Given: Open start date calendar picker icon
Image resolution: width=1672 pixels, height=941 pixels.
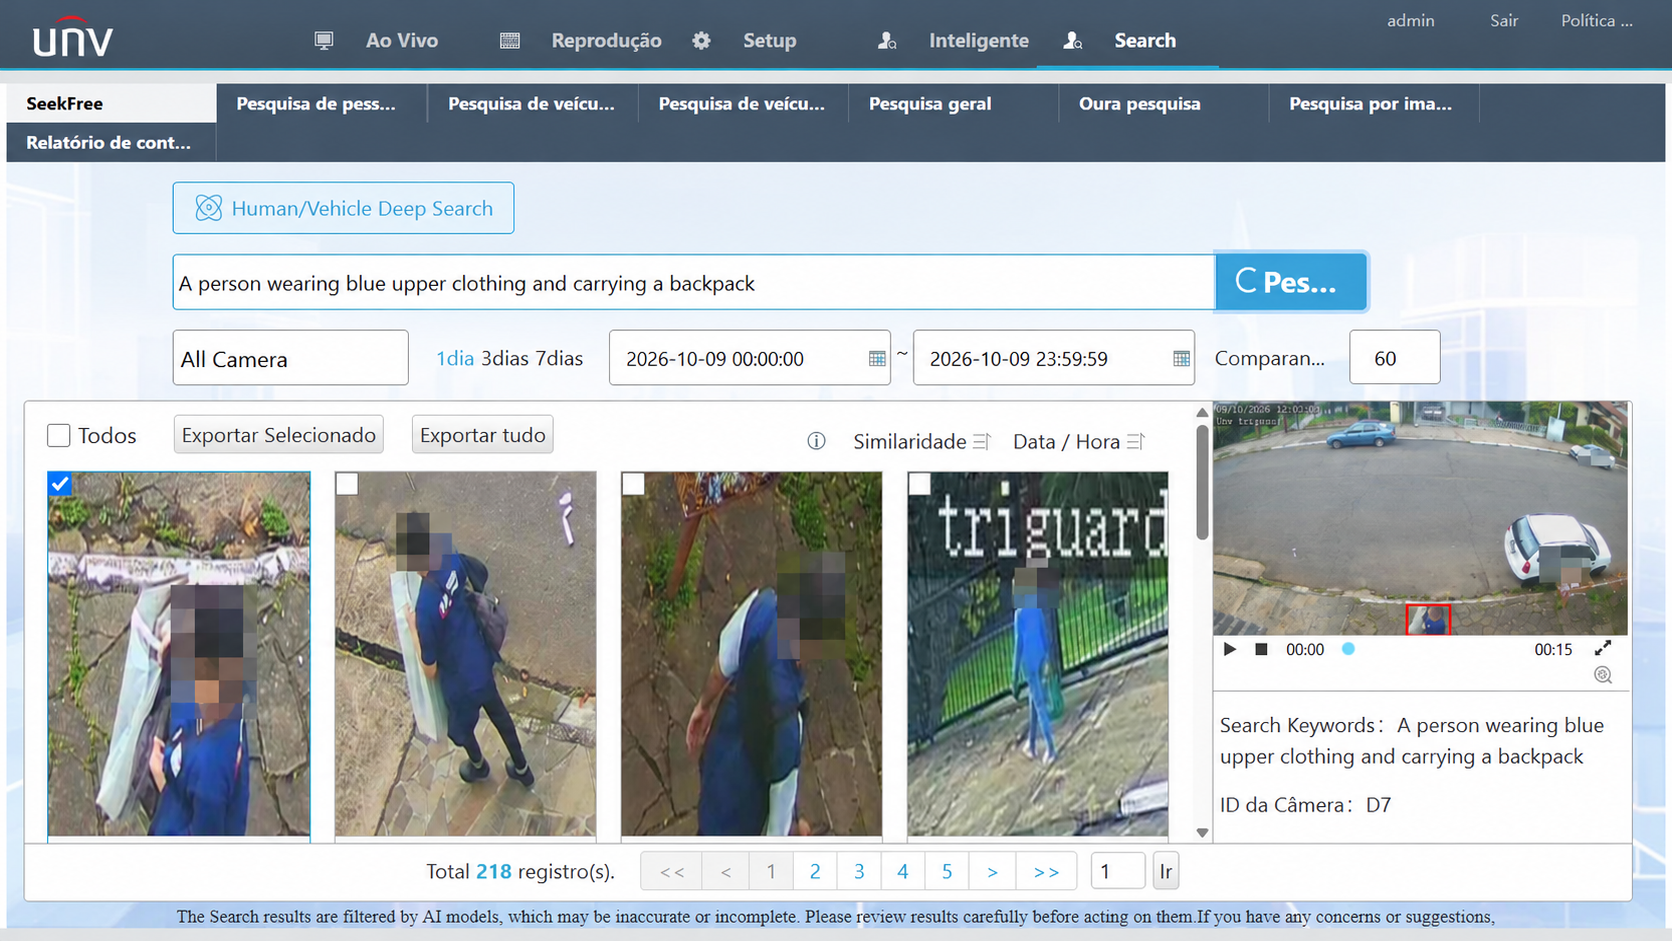Looking at the screenshot, I should [x=877, y=358].
